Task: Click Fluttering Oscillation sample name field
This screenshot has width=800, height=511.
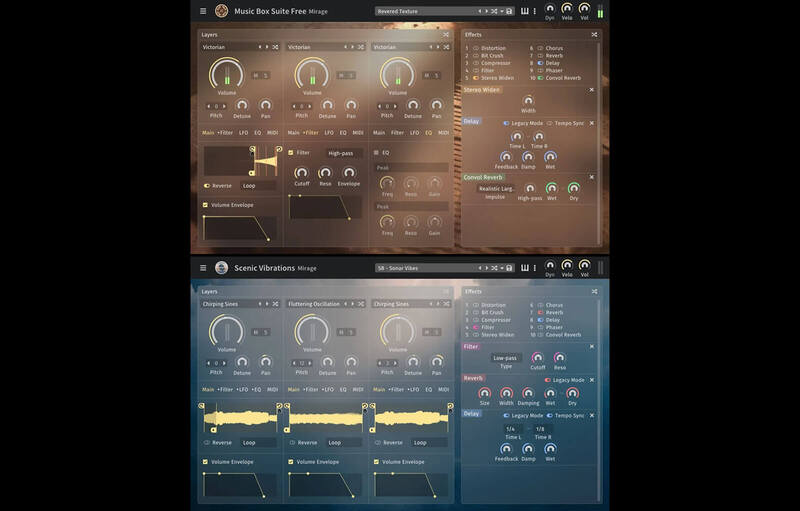Action: (x=316, y=304)
